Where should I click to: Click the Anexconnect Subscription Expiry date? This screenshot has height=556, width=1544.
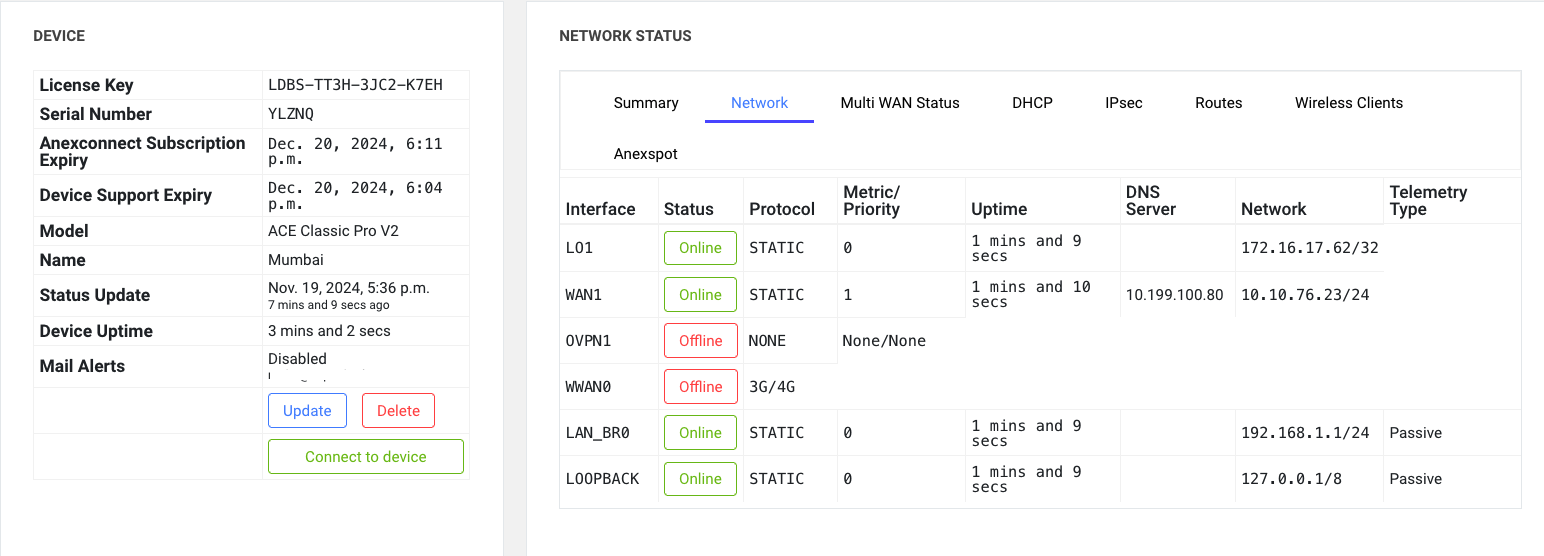click(354, 152)
